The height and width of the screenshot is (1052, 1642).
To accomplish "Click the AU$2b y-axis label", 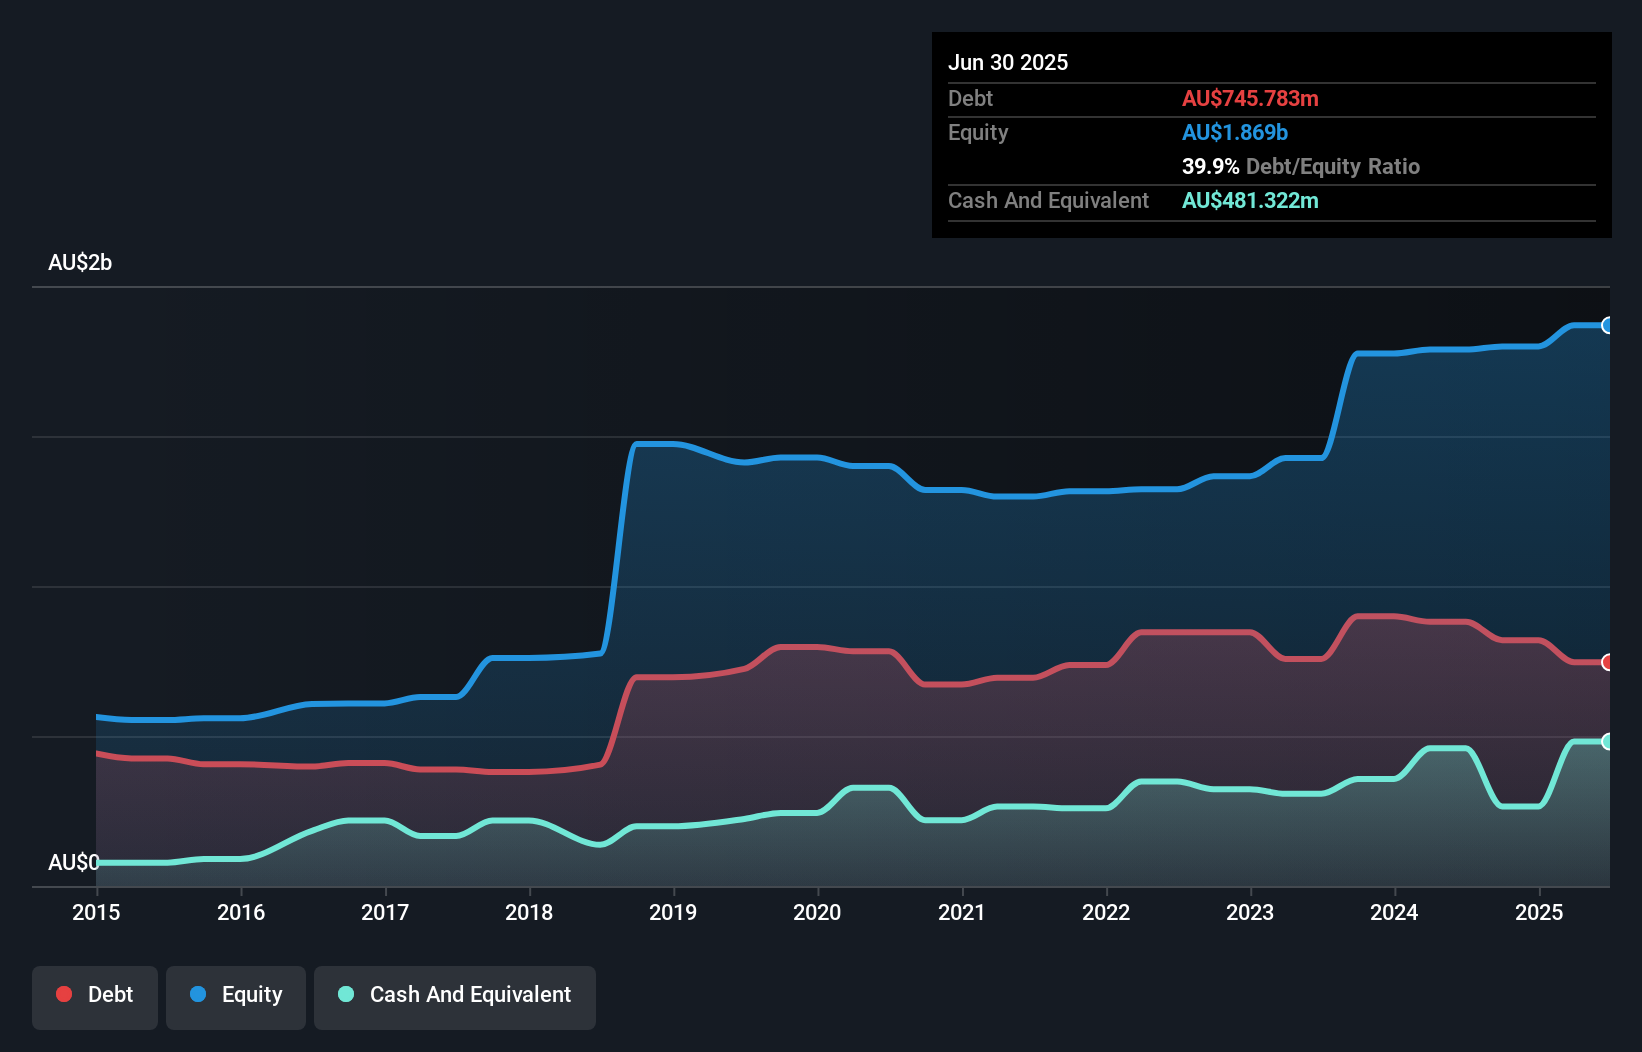I will pos(80,263).
